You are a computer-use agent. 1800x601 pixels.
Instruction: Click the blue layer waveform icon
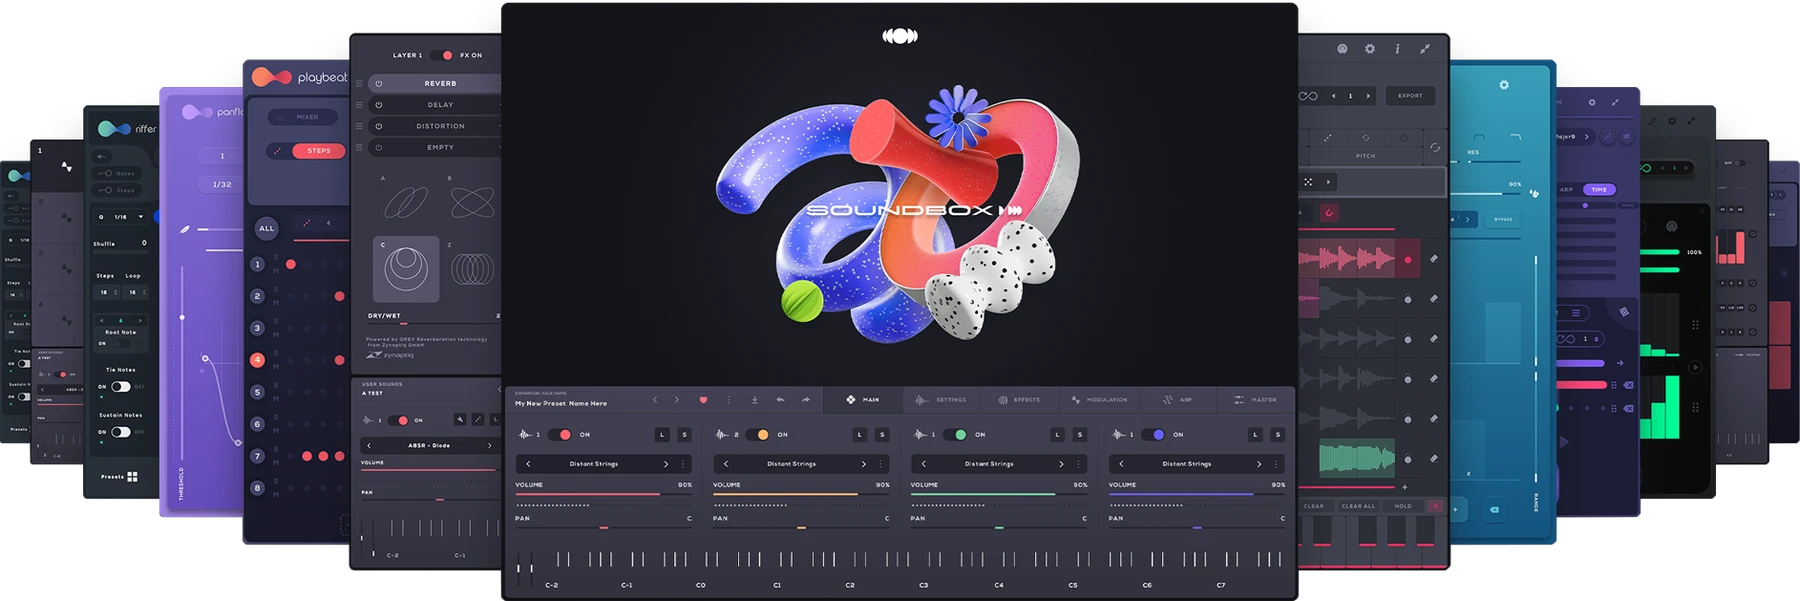click(1118, 435)
